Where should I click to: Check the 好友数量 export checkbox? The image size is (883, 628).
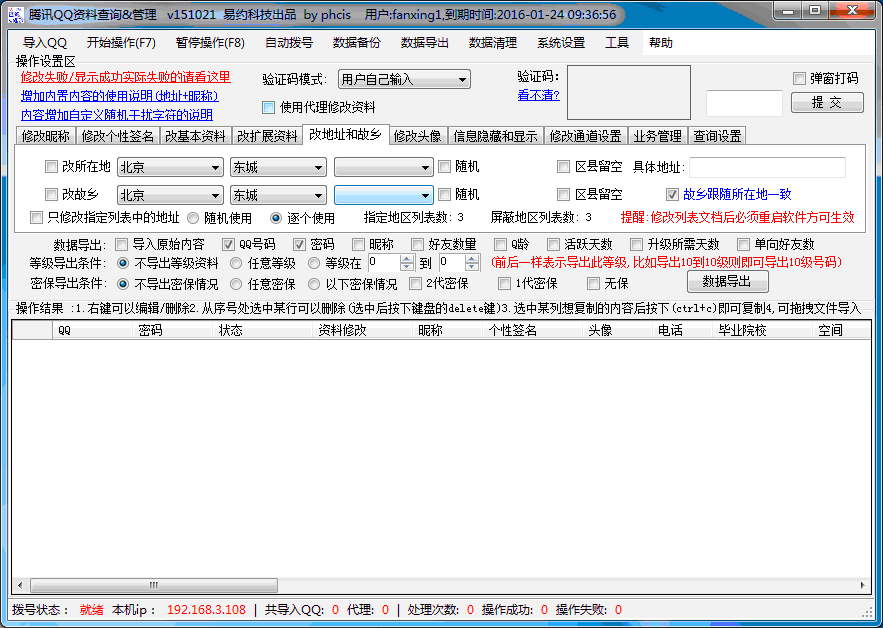[x=417, y=244]
